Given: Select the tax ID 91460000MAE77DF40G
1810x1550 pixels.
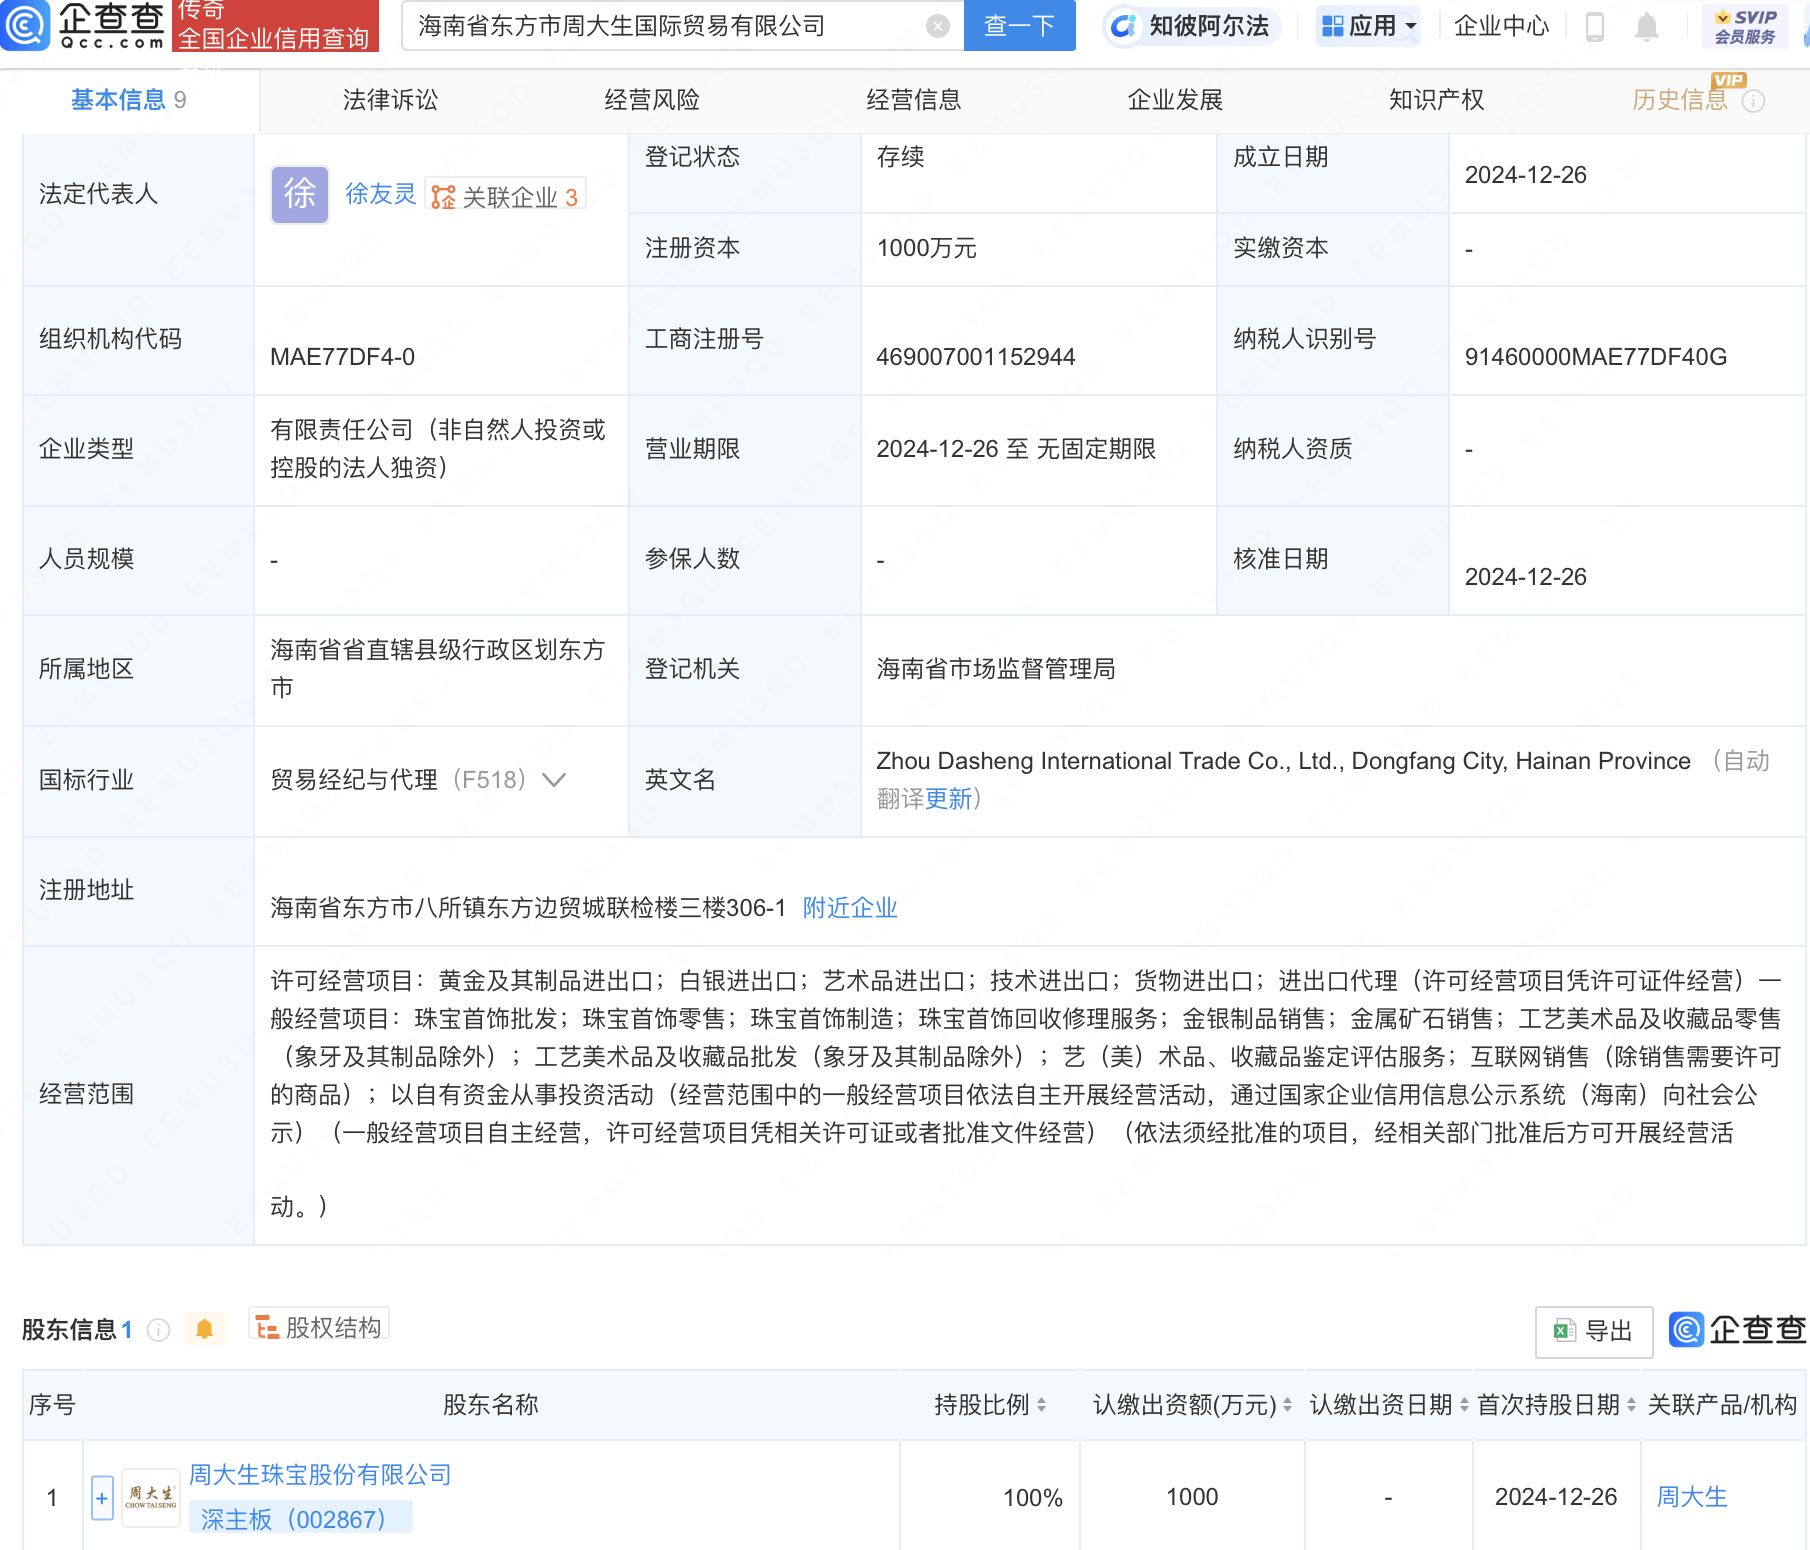Looking at the screenshot, I should coord(1595,357).
